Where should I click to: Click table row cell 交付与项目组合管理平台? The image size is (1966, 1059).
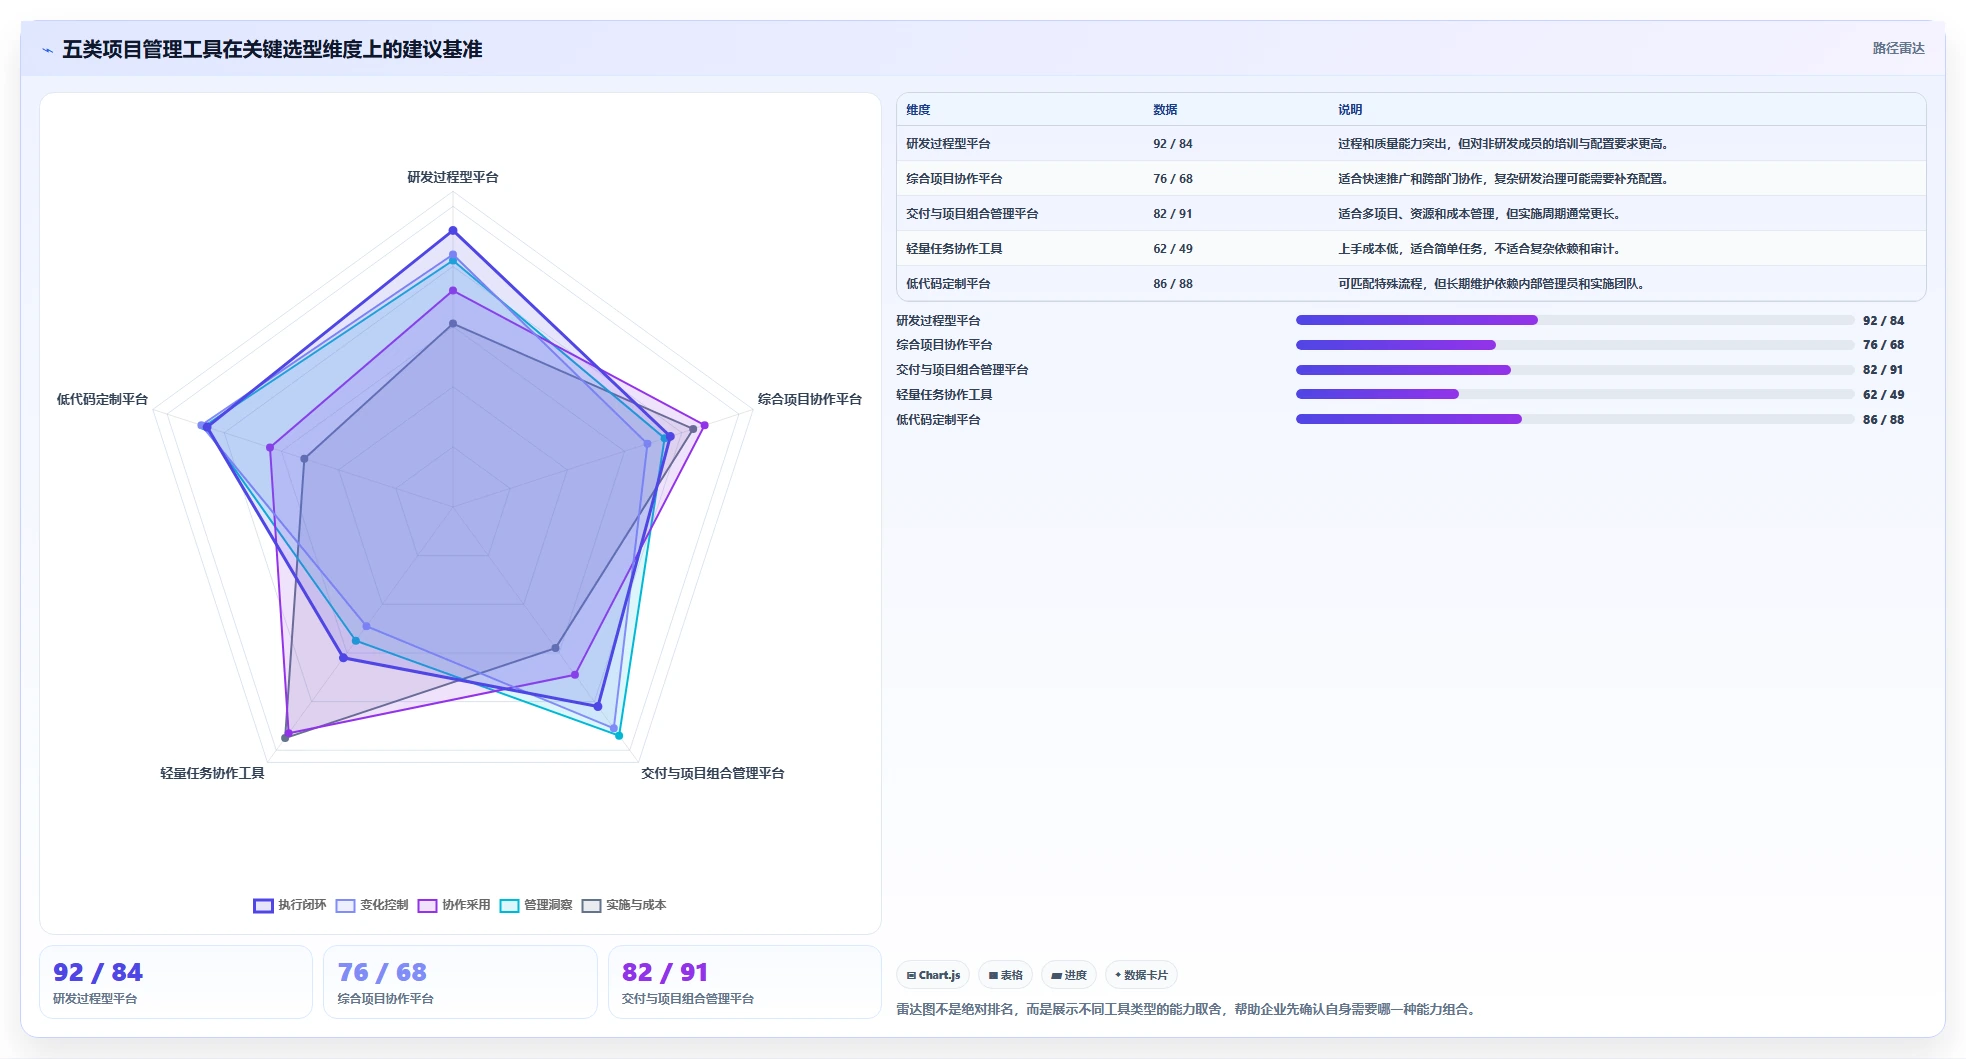pyautogui.click(x=972, y=214)
